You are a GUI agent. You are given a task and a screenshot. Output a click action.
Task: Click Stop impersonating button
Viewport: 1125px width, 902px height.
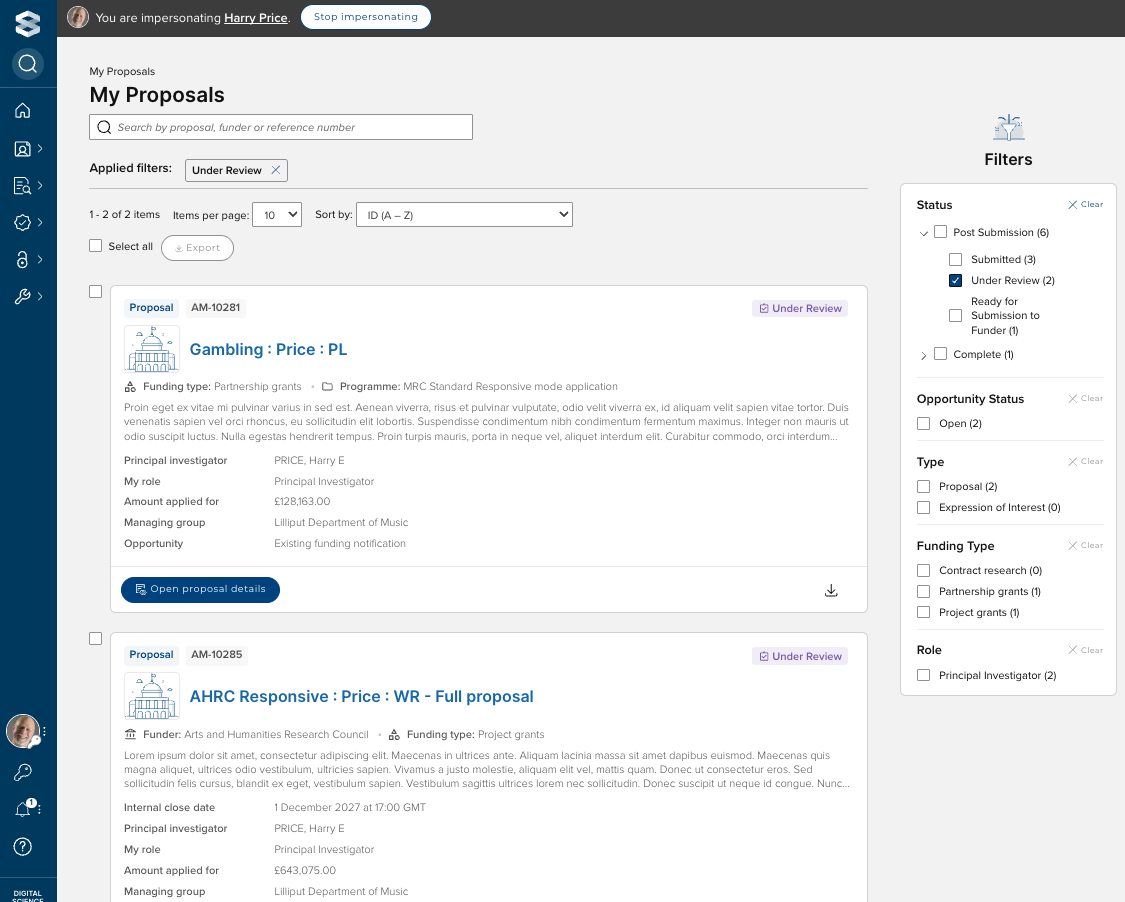(366, 17)
